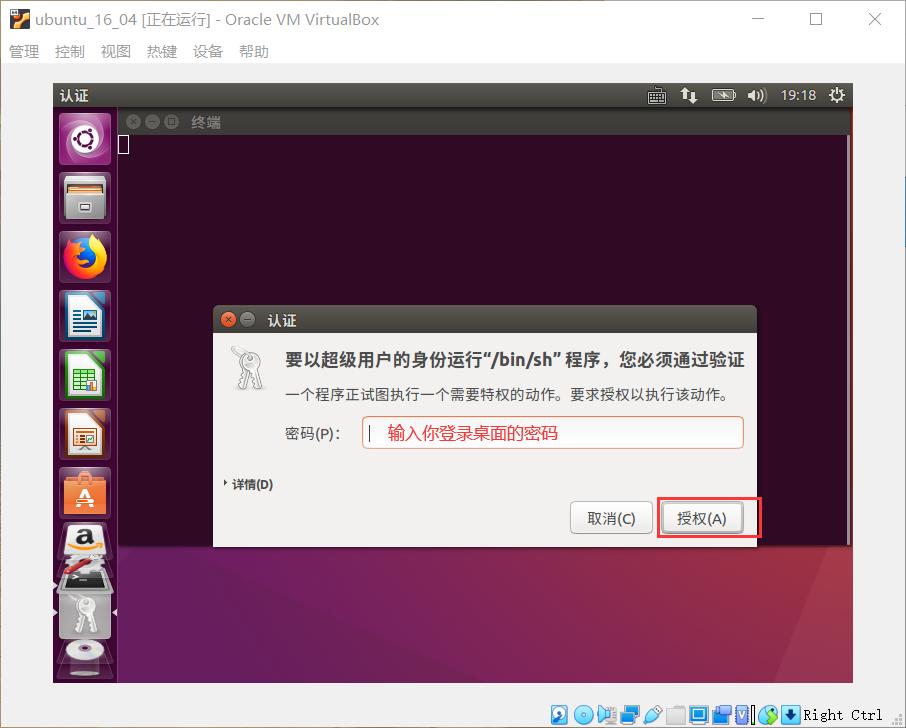The image size is (906, 728).
Task: Click the Right Ctrl host key label
Action: click(842, 715)
